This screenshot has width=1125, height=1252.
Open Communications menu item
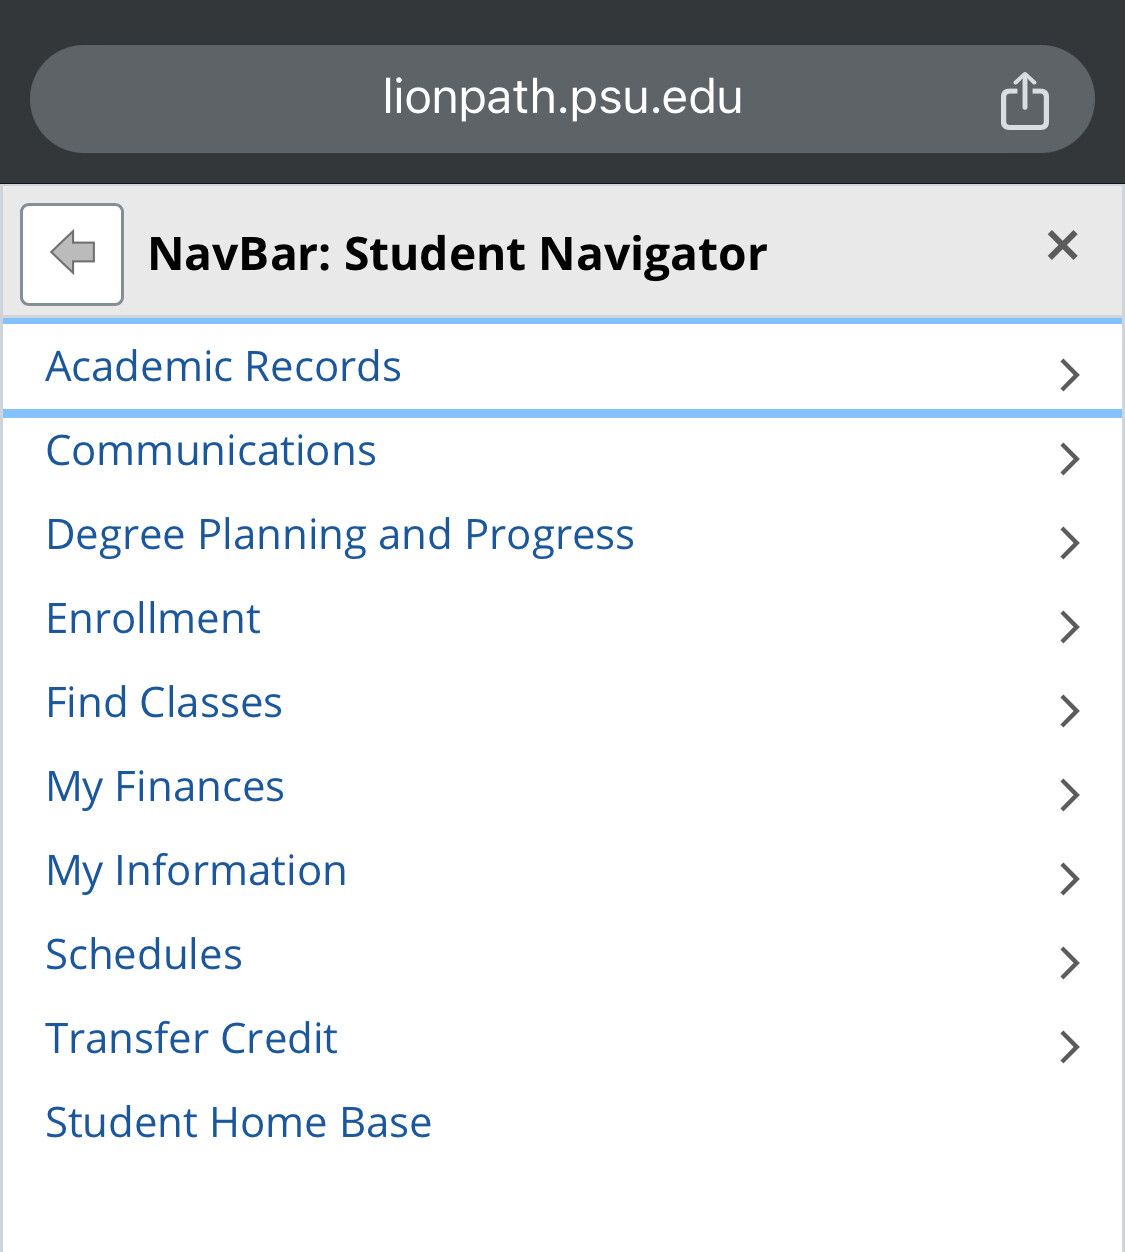click(211, 451)
